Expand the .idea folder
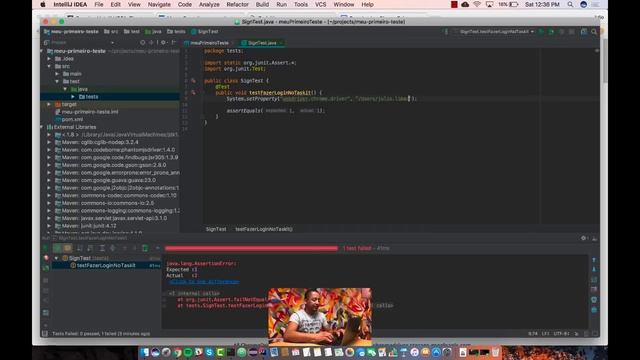The image size is (640, 360). click(49, 59)
